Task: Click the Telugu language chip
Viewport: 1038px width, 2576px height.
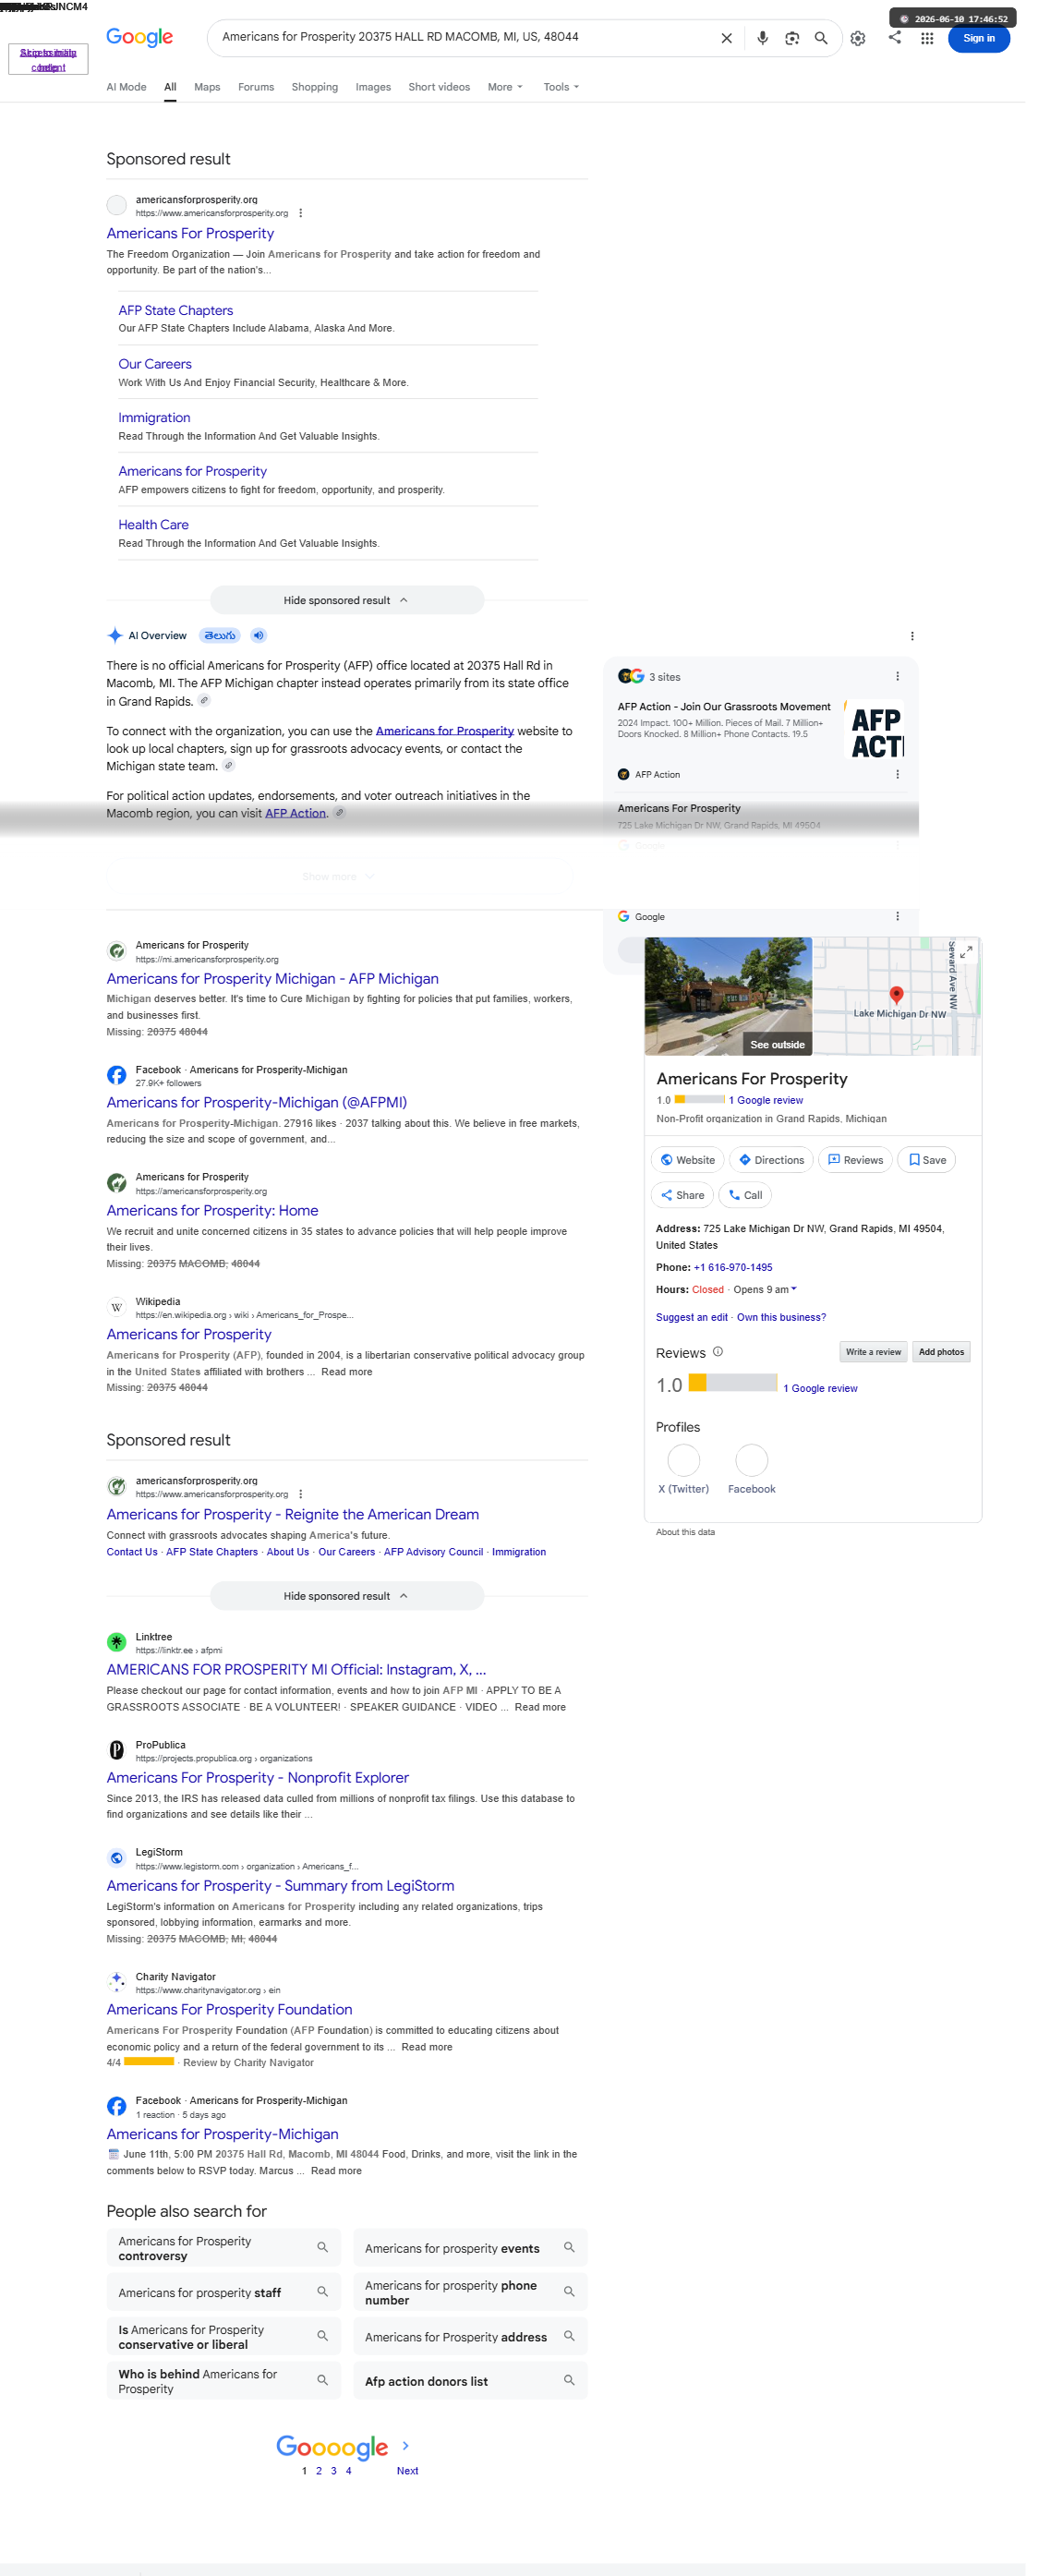Action: pyautogui.click(x=220, y=635)
